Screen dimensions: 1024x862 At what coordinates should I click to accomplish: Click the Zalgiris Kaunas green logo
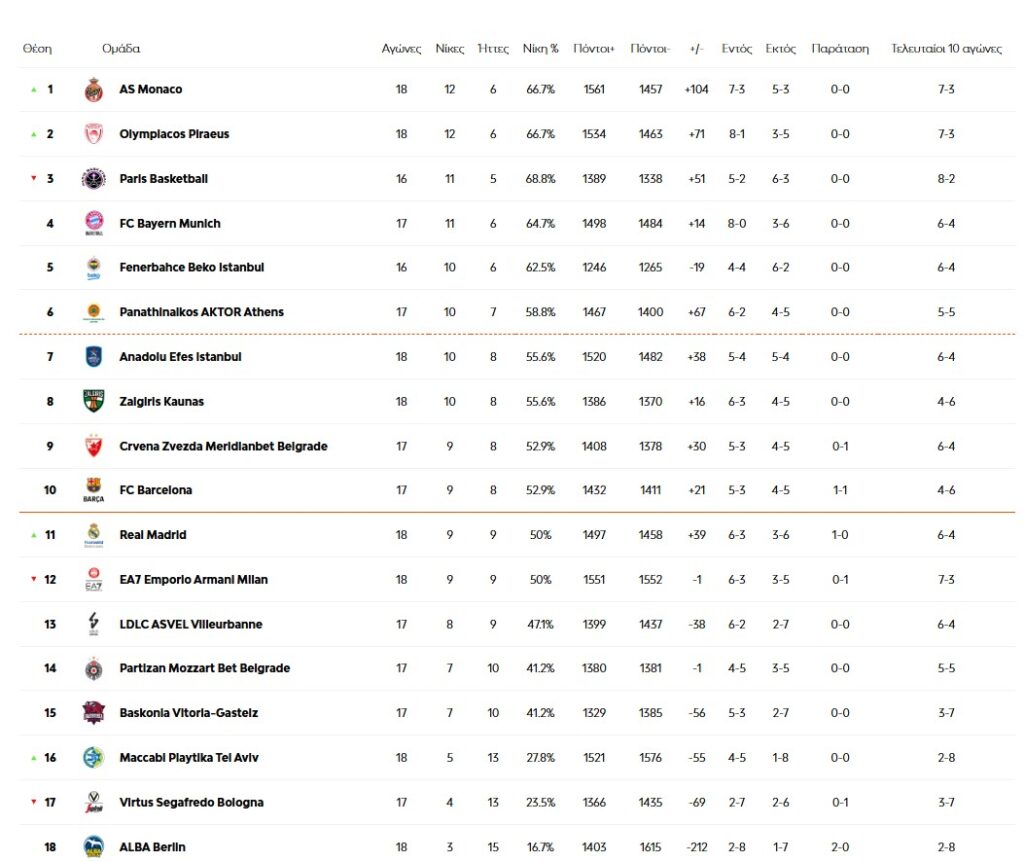93,401
